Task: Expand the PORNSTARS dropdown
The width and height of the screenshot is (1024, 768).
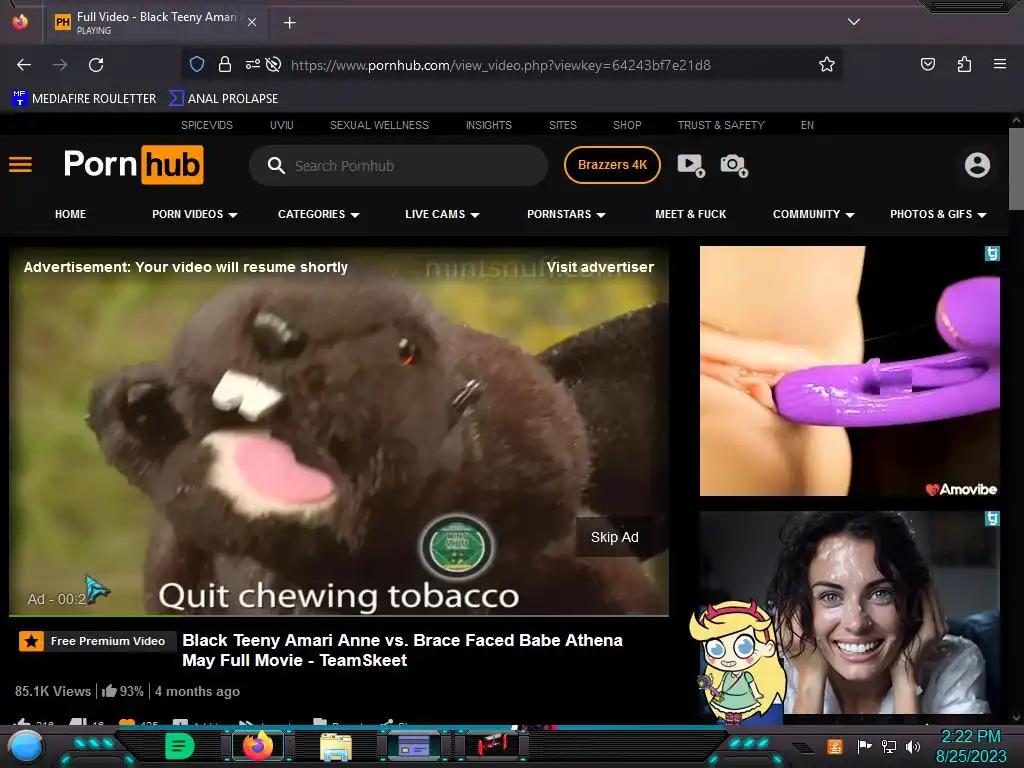Action: point(566,214)
